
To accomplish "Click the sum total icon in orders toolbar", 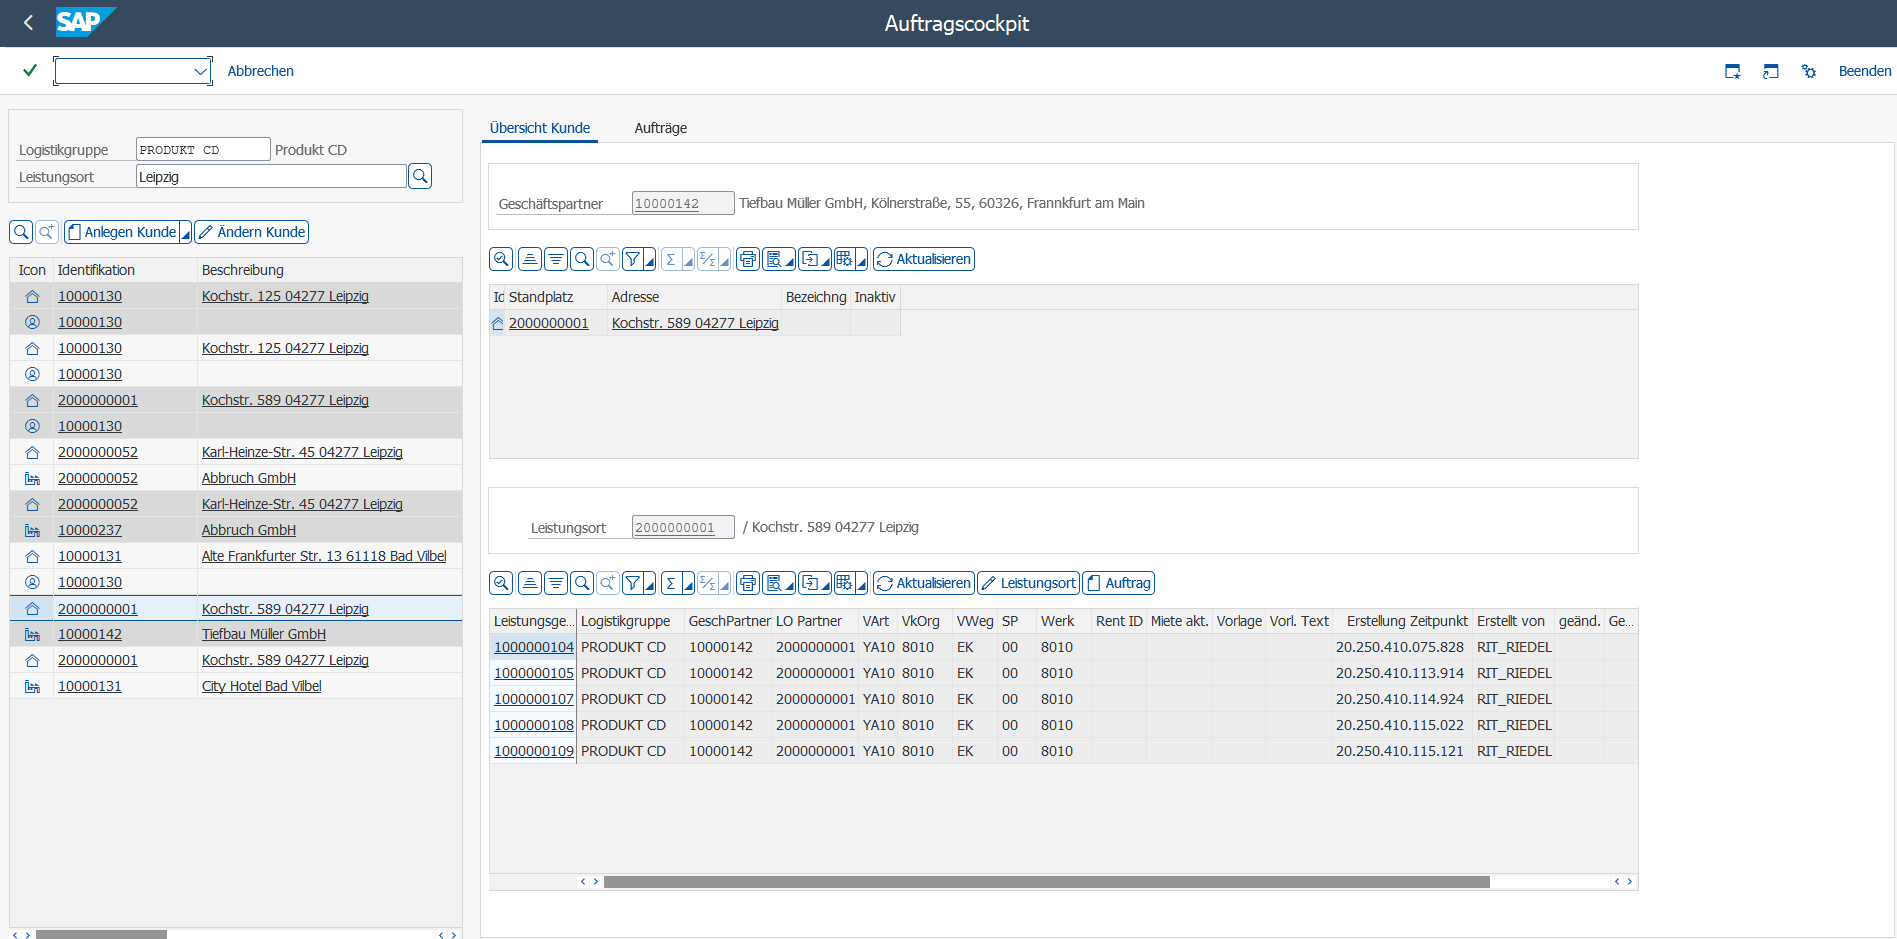I will [671, 583].
